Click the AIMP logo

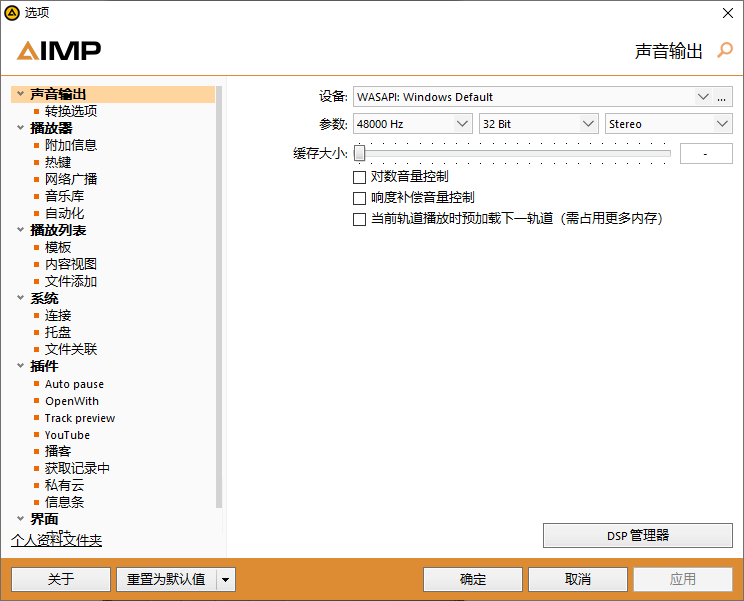click(59, 50)
